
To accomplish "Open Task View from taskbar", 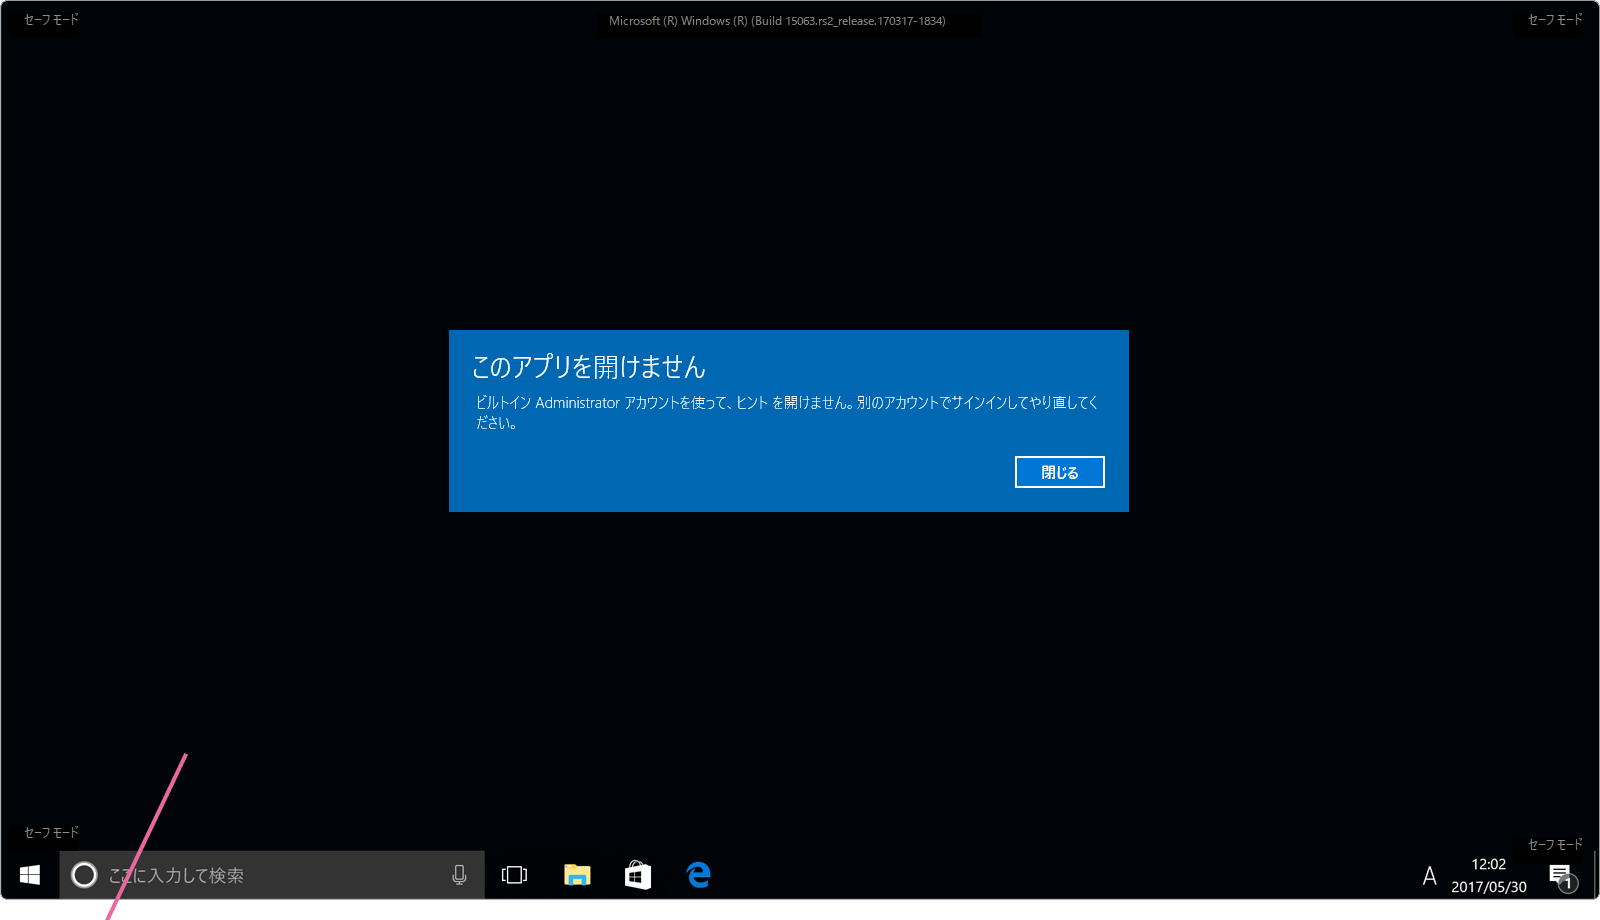I will click(x=514, y=875).
